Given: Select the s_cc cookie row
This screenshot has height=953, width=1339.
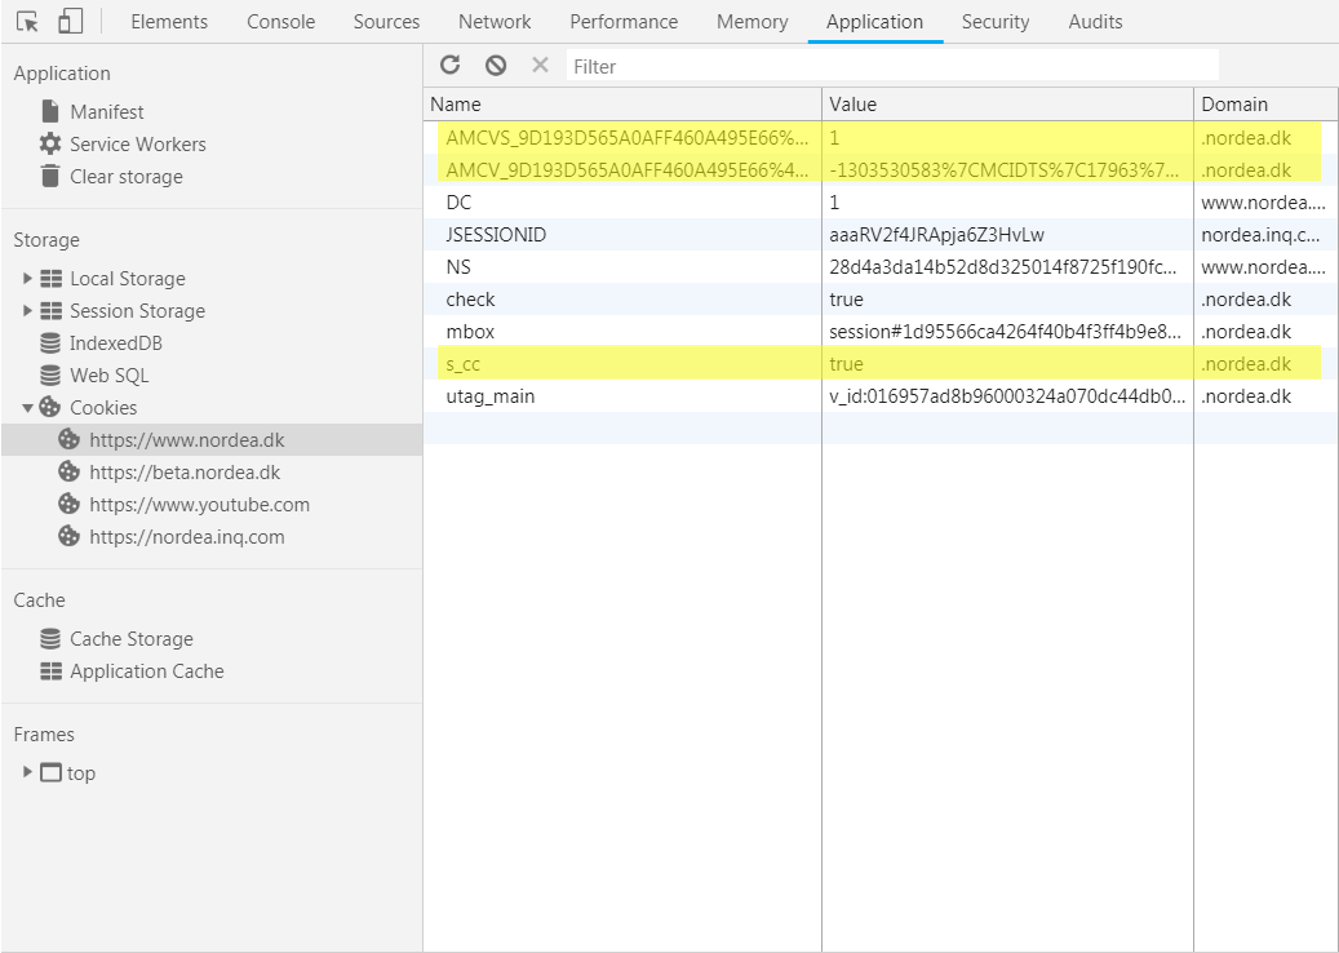Looking at the screenshot, I should (x=880, y=364).
